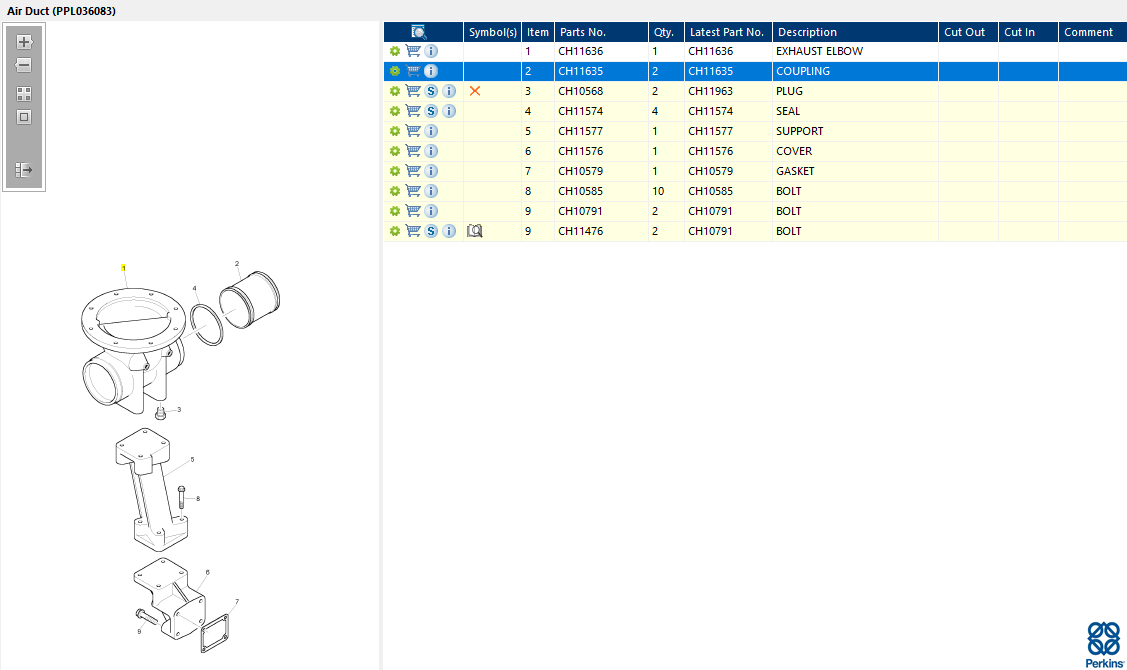Click the four-square grid view icon
1127x670 pixels.
[x=24, y=94]
